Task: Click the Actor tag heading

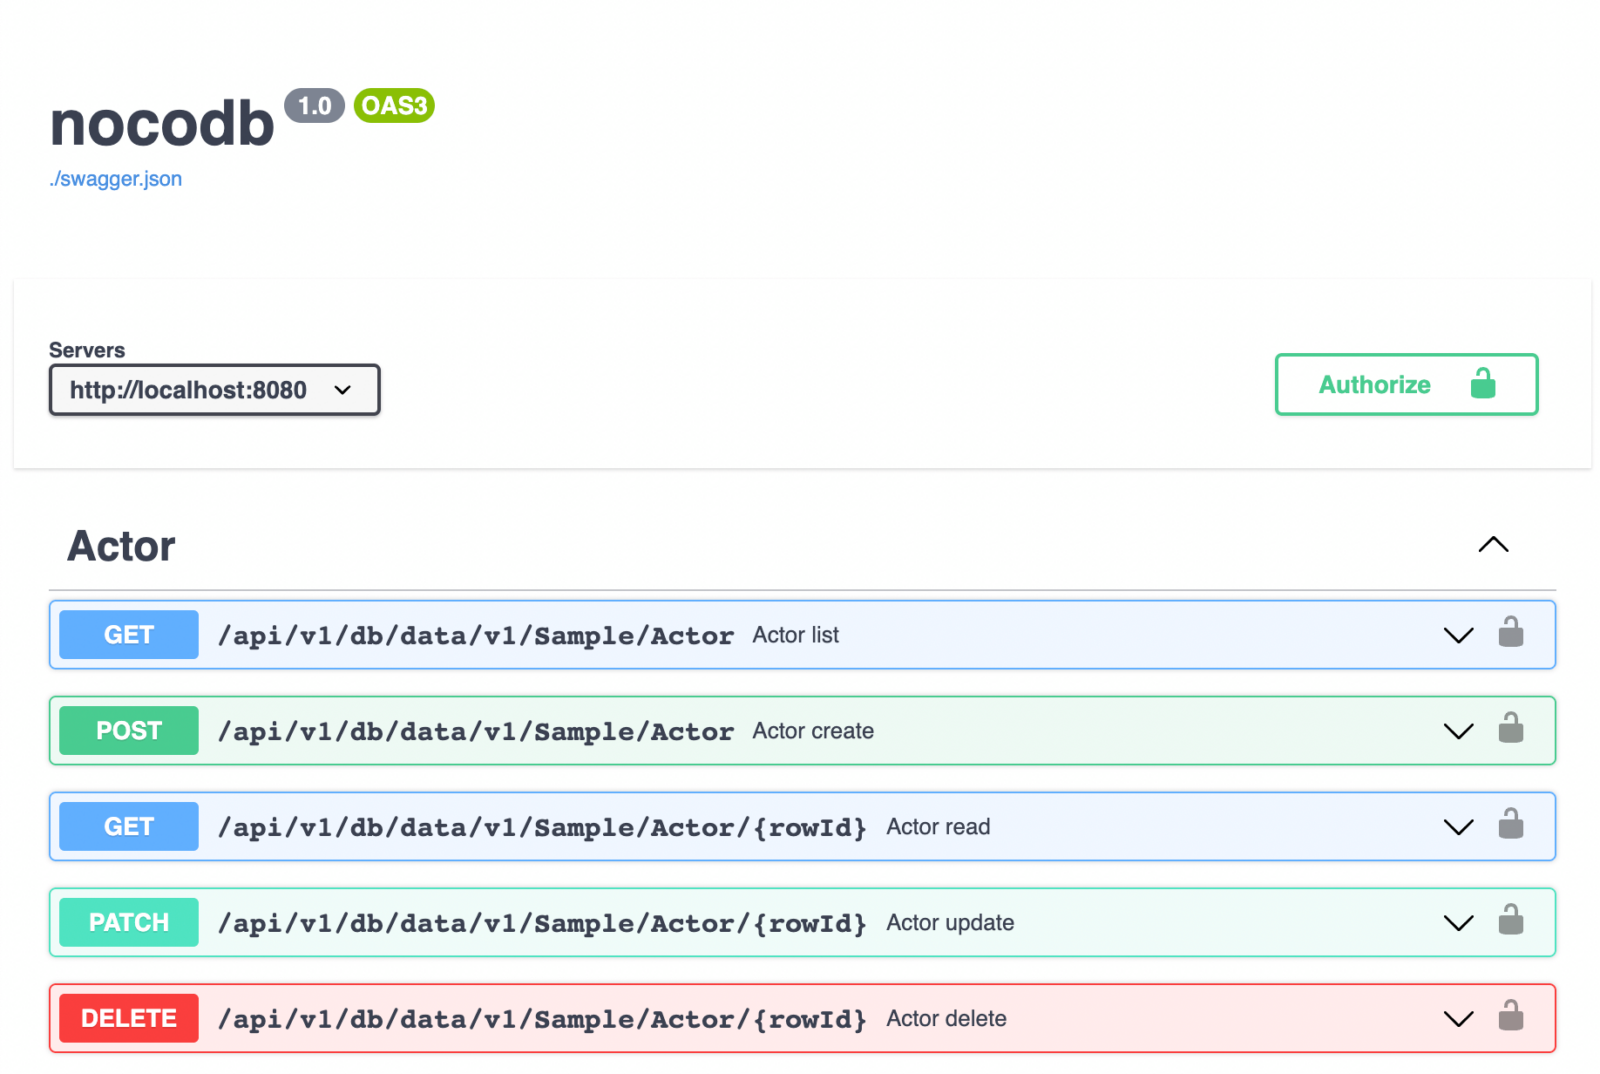Action: tap(121, 546)
